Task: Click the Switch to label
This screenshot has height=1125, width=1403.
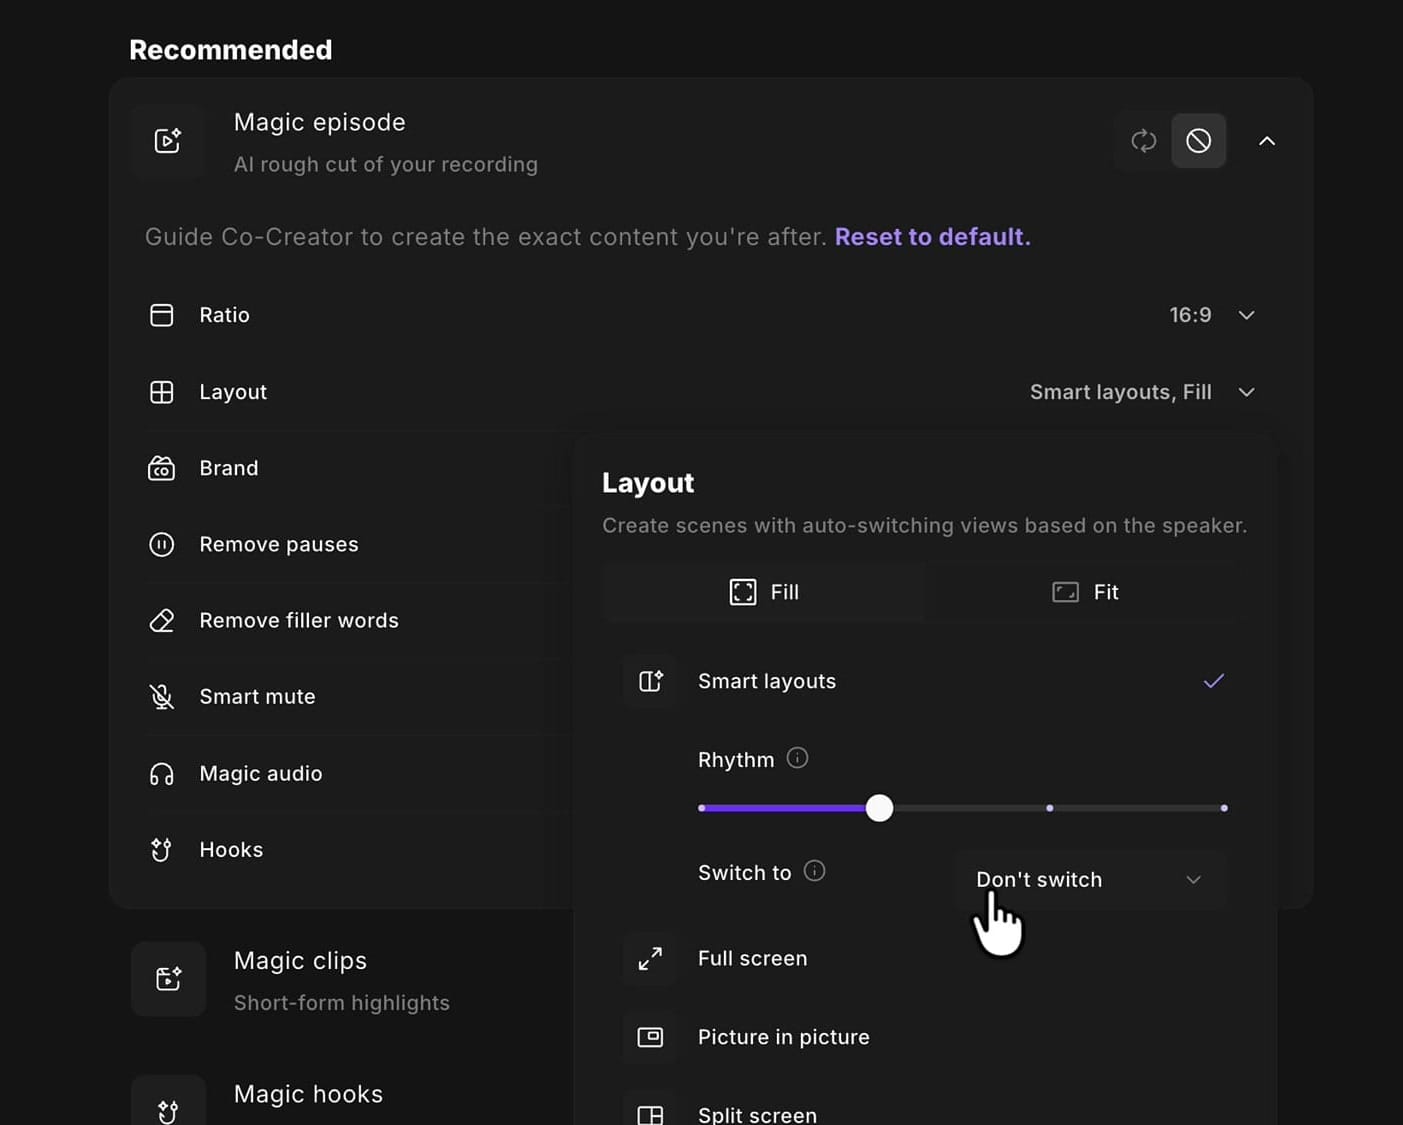Action: pyautogui.click(x=744, y=873)
